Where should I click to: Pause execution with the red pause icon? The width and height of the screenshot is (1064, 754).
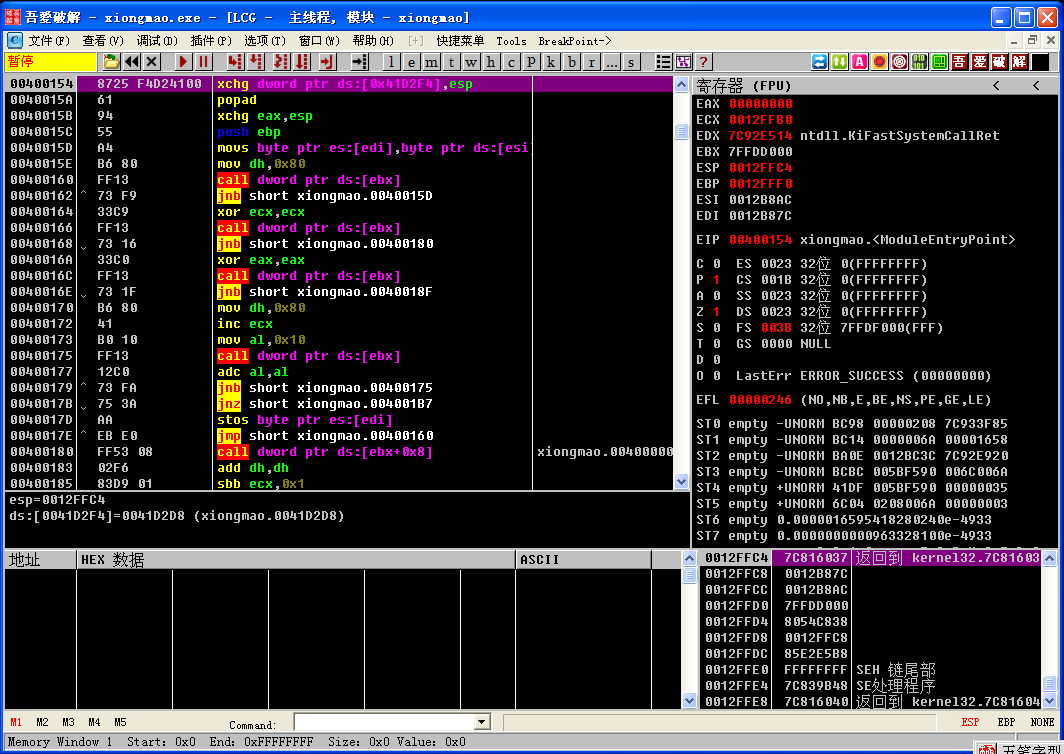click(x=203, y=62)
